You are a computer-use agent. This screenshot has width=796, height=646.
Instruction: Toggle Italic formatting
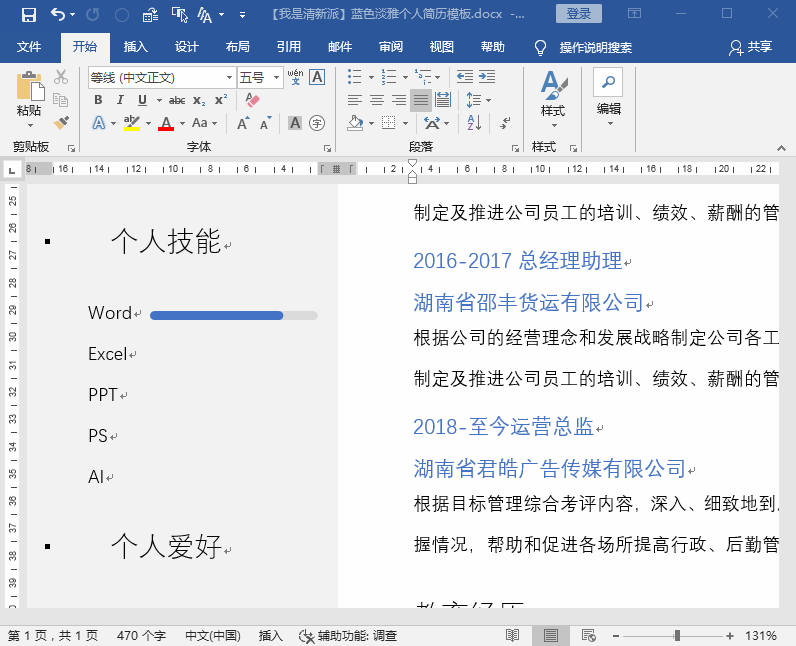point(120,100)
